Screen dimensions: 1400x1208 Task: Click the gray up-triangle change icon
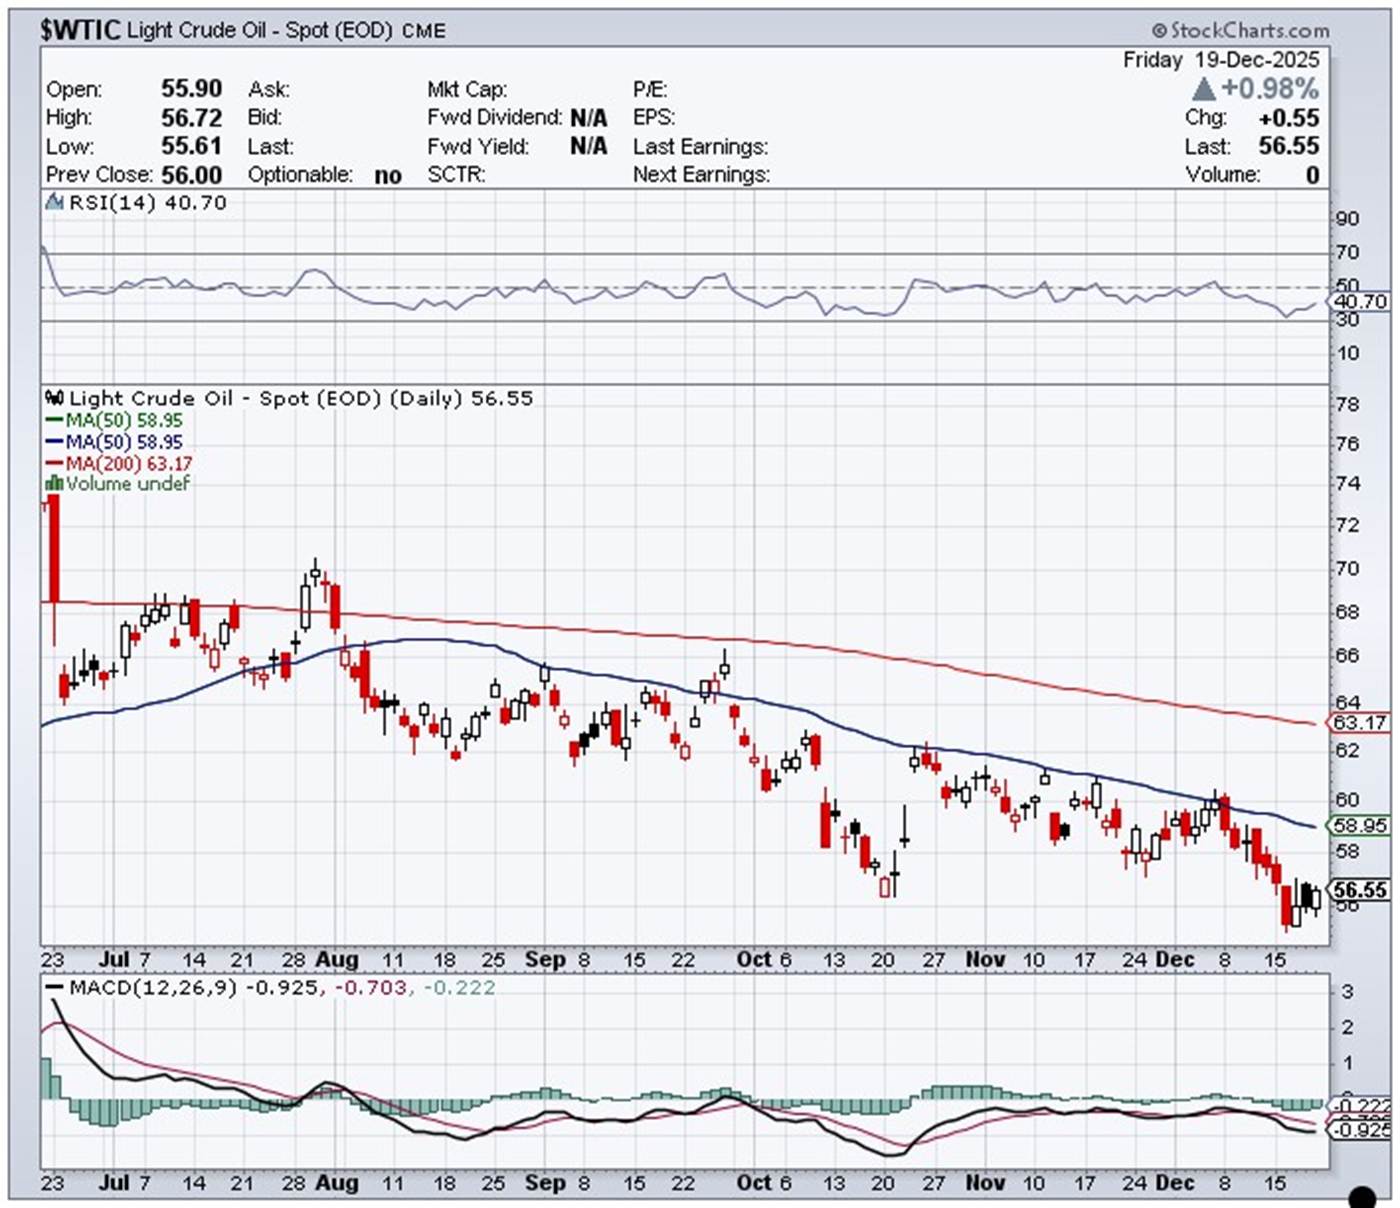click(1204, 89)
